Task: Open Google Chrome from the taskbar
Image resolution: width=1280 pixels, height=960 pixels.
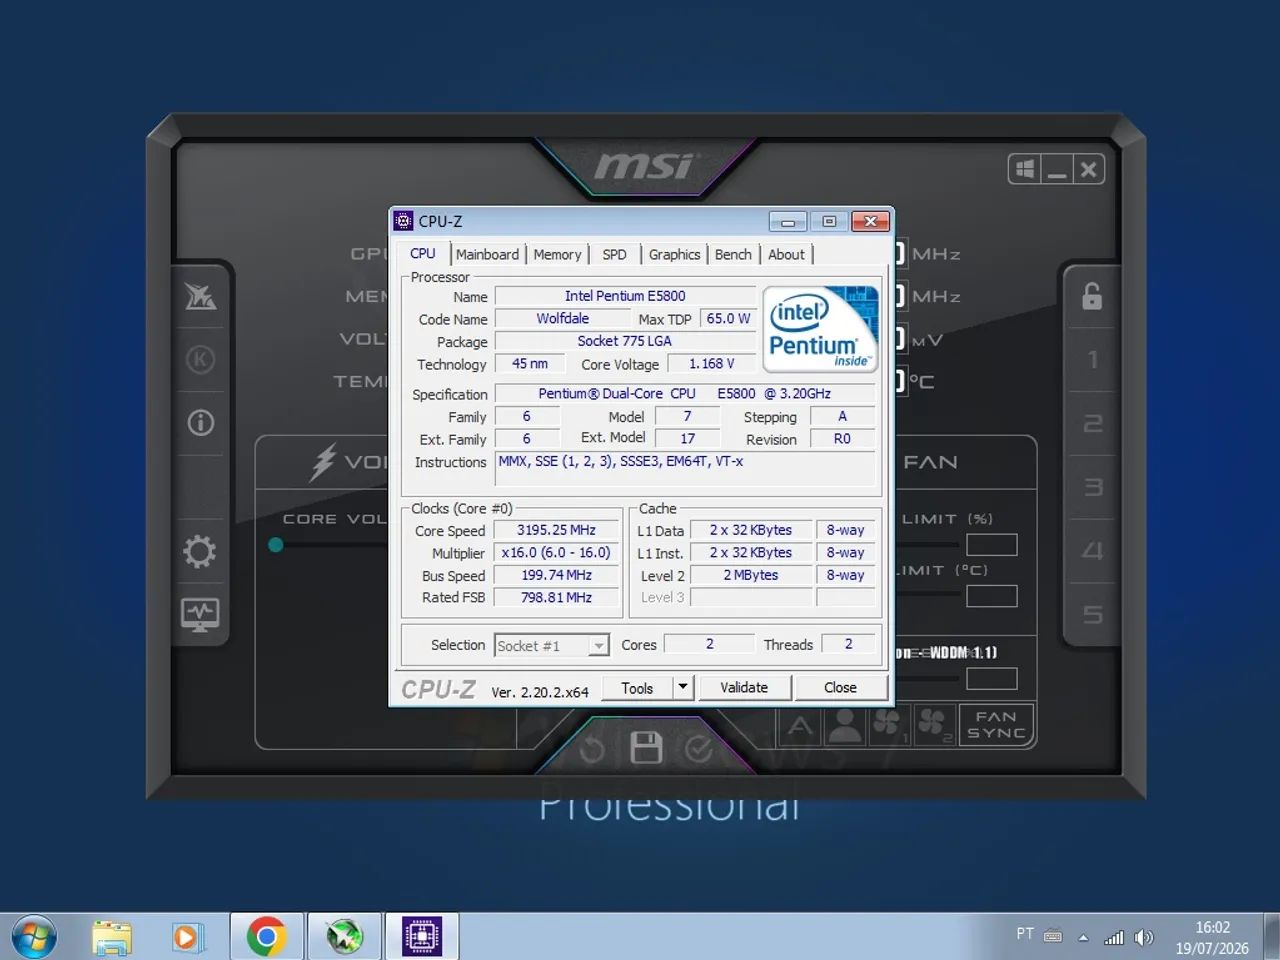Action: coord(266,937)
